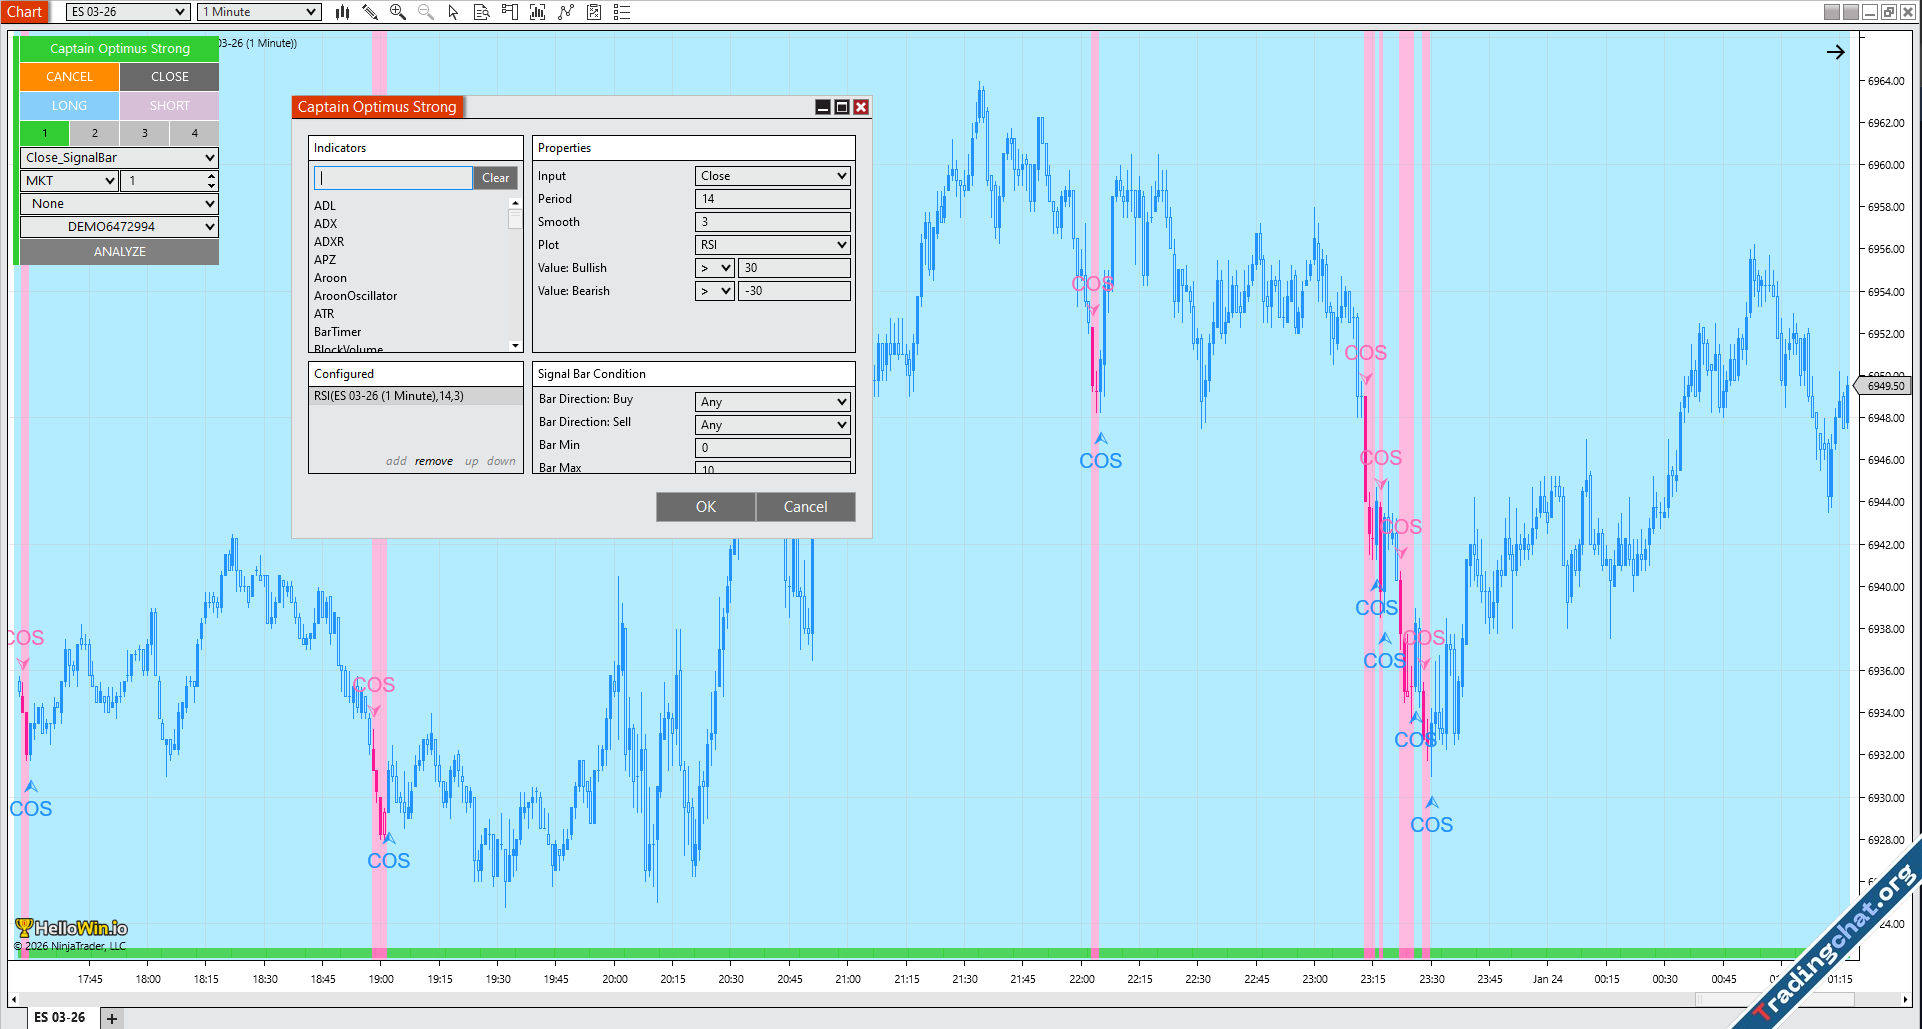Open the properties list icon
Viewport: 1922px width, 1029px height.
[x=622, y=12]
